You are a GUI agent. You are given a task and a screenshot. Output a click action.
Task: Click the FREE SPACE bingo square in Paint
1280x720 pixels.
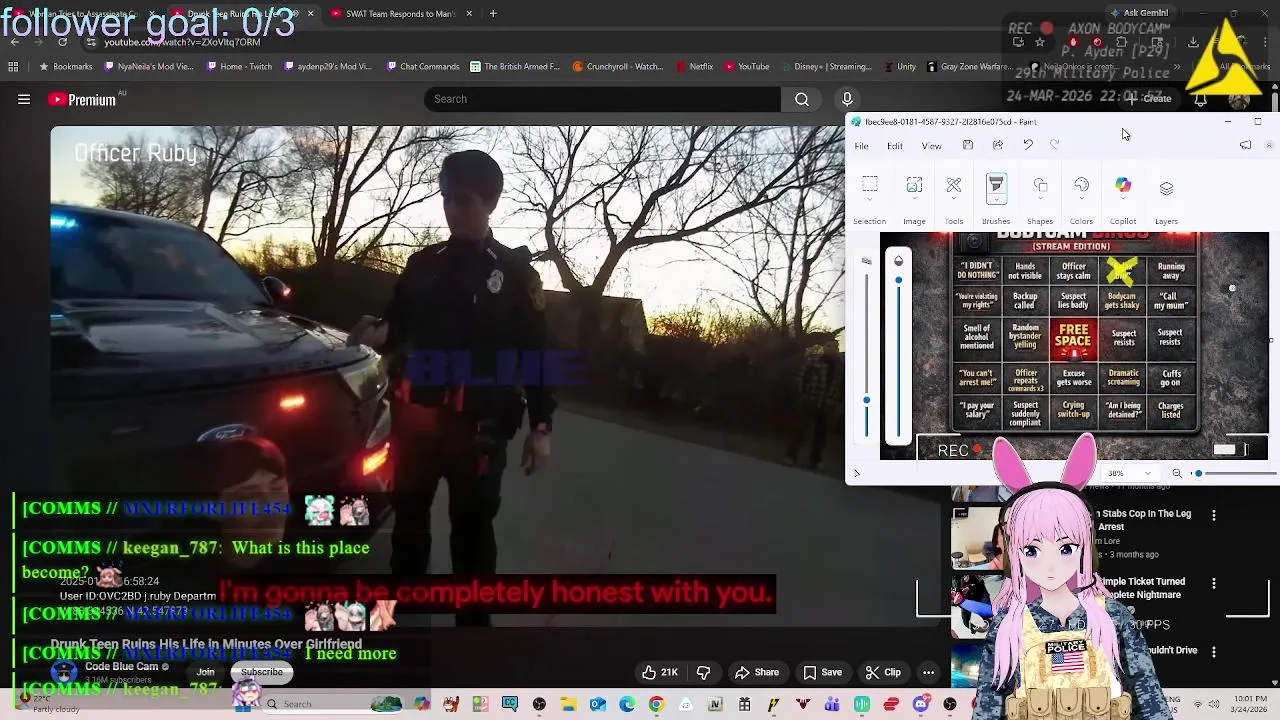tap(1074, 341)
